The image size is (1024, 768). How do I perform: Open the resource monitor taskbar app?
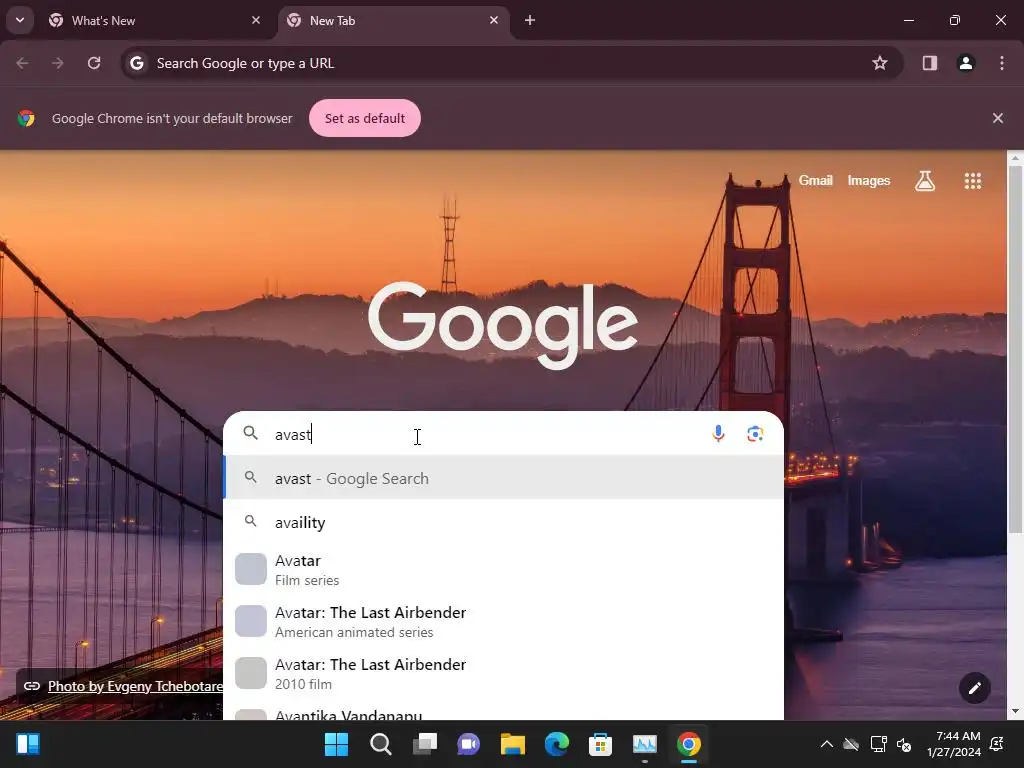645,744
